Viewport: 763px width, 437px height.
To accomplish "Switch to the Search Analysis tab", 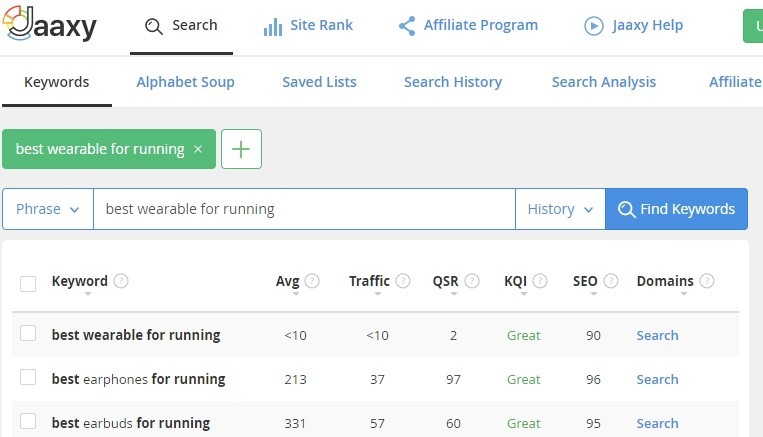I will (x=603, y=82).
